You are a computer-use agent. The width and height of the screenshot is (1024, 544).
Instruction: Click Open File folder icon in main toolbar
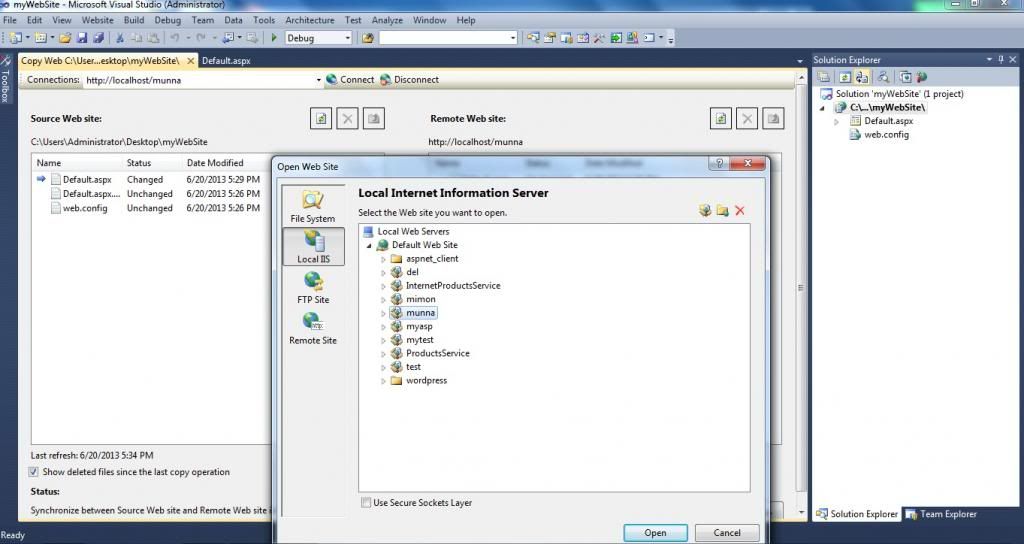(x=65, y=38)
